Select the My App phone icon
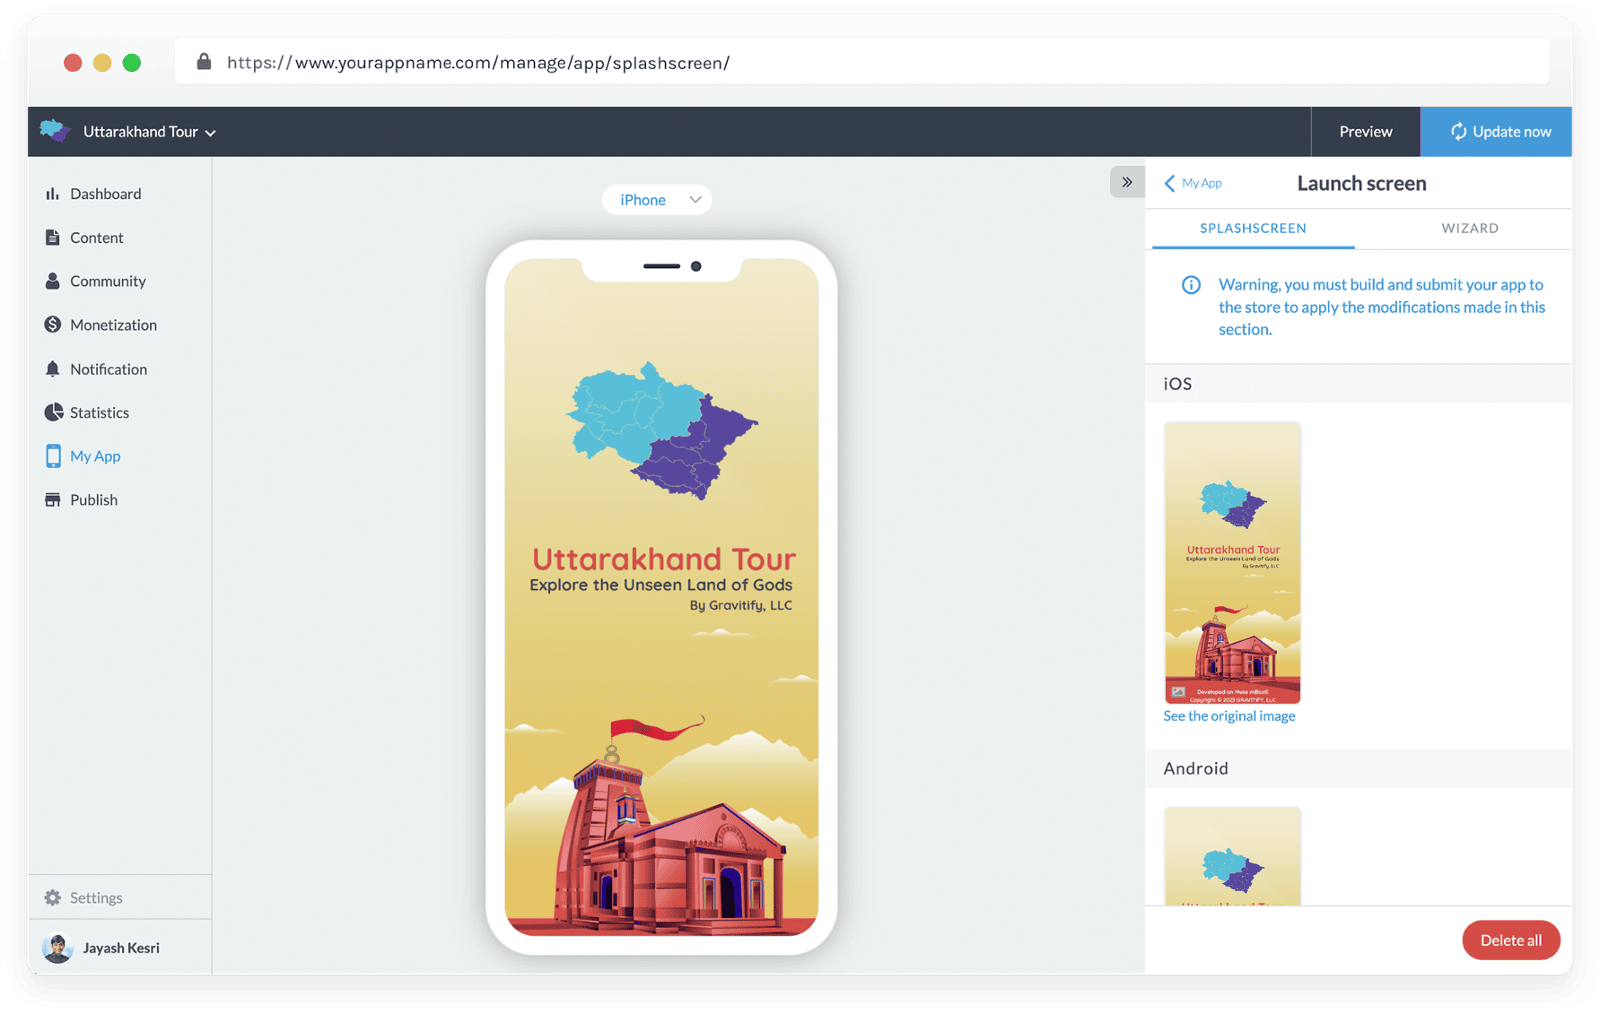 pos(52,456)
